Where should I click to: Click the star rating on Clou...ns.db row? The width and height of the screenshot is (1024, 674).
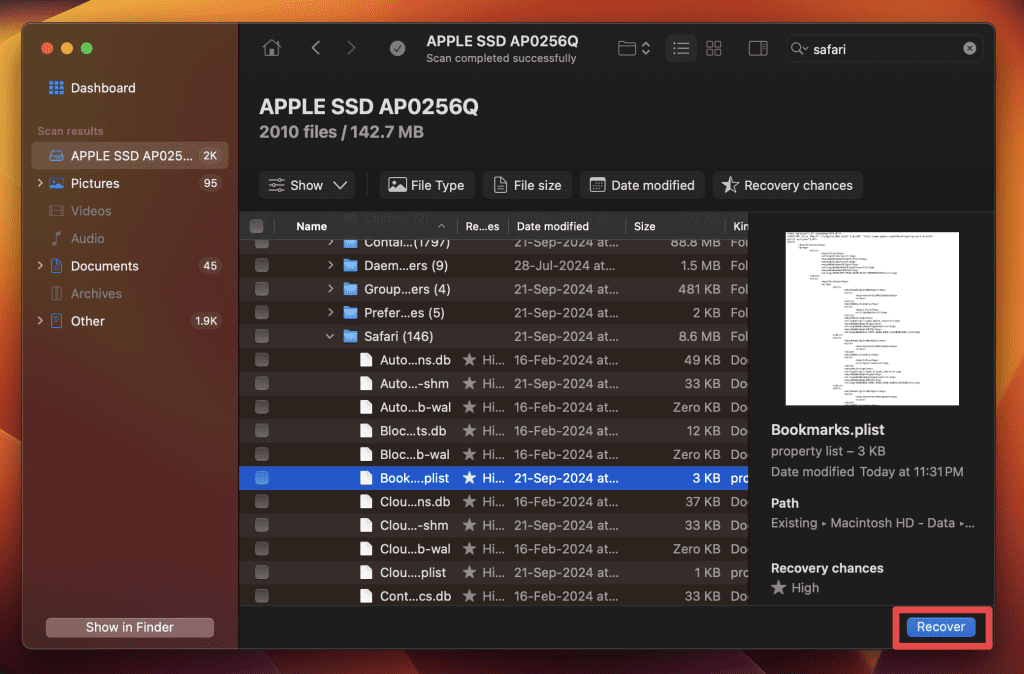pos(469,502)
